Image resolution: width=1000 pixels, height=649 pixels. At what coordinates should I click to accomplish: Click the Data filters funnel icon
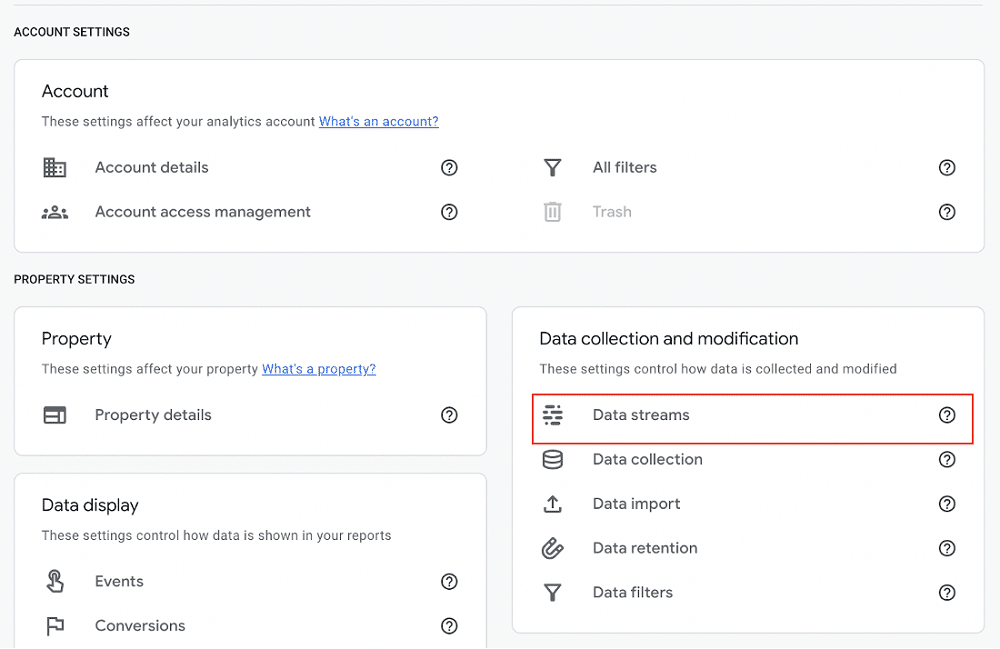coord(552,592)
